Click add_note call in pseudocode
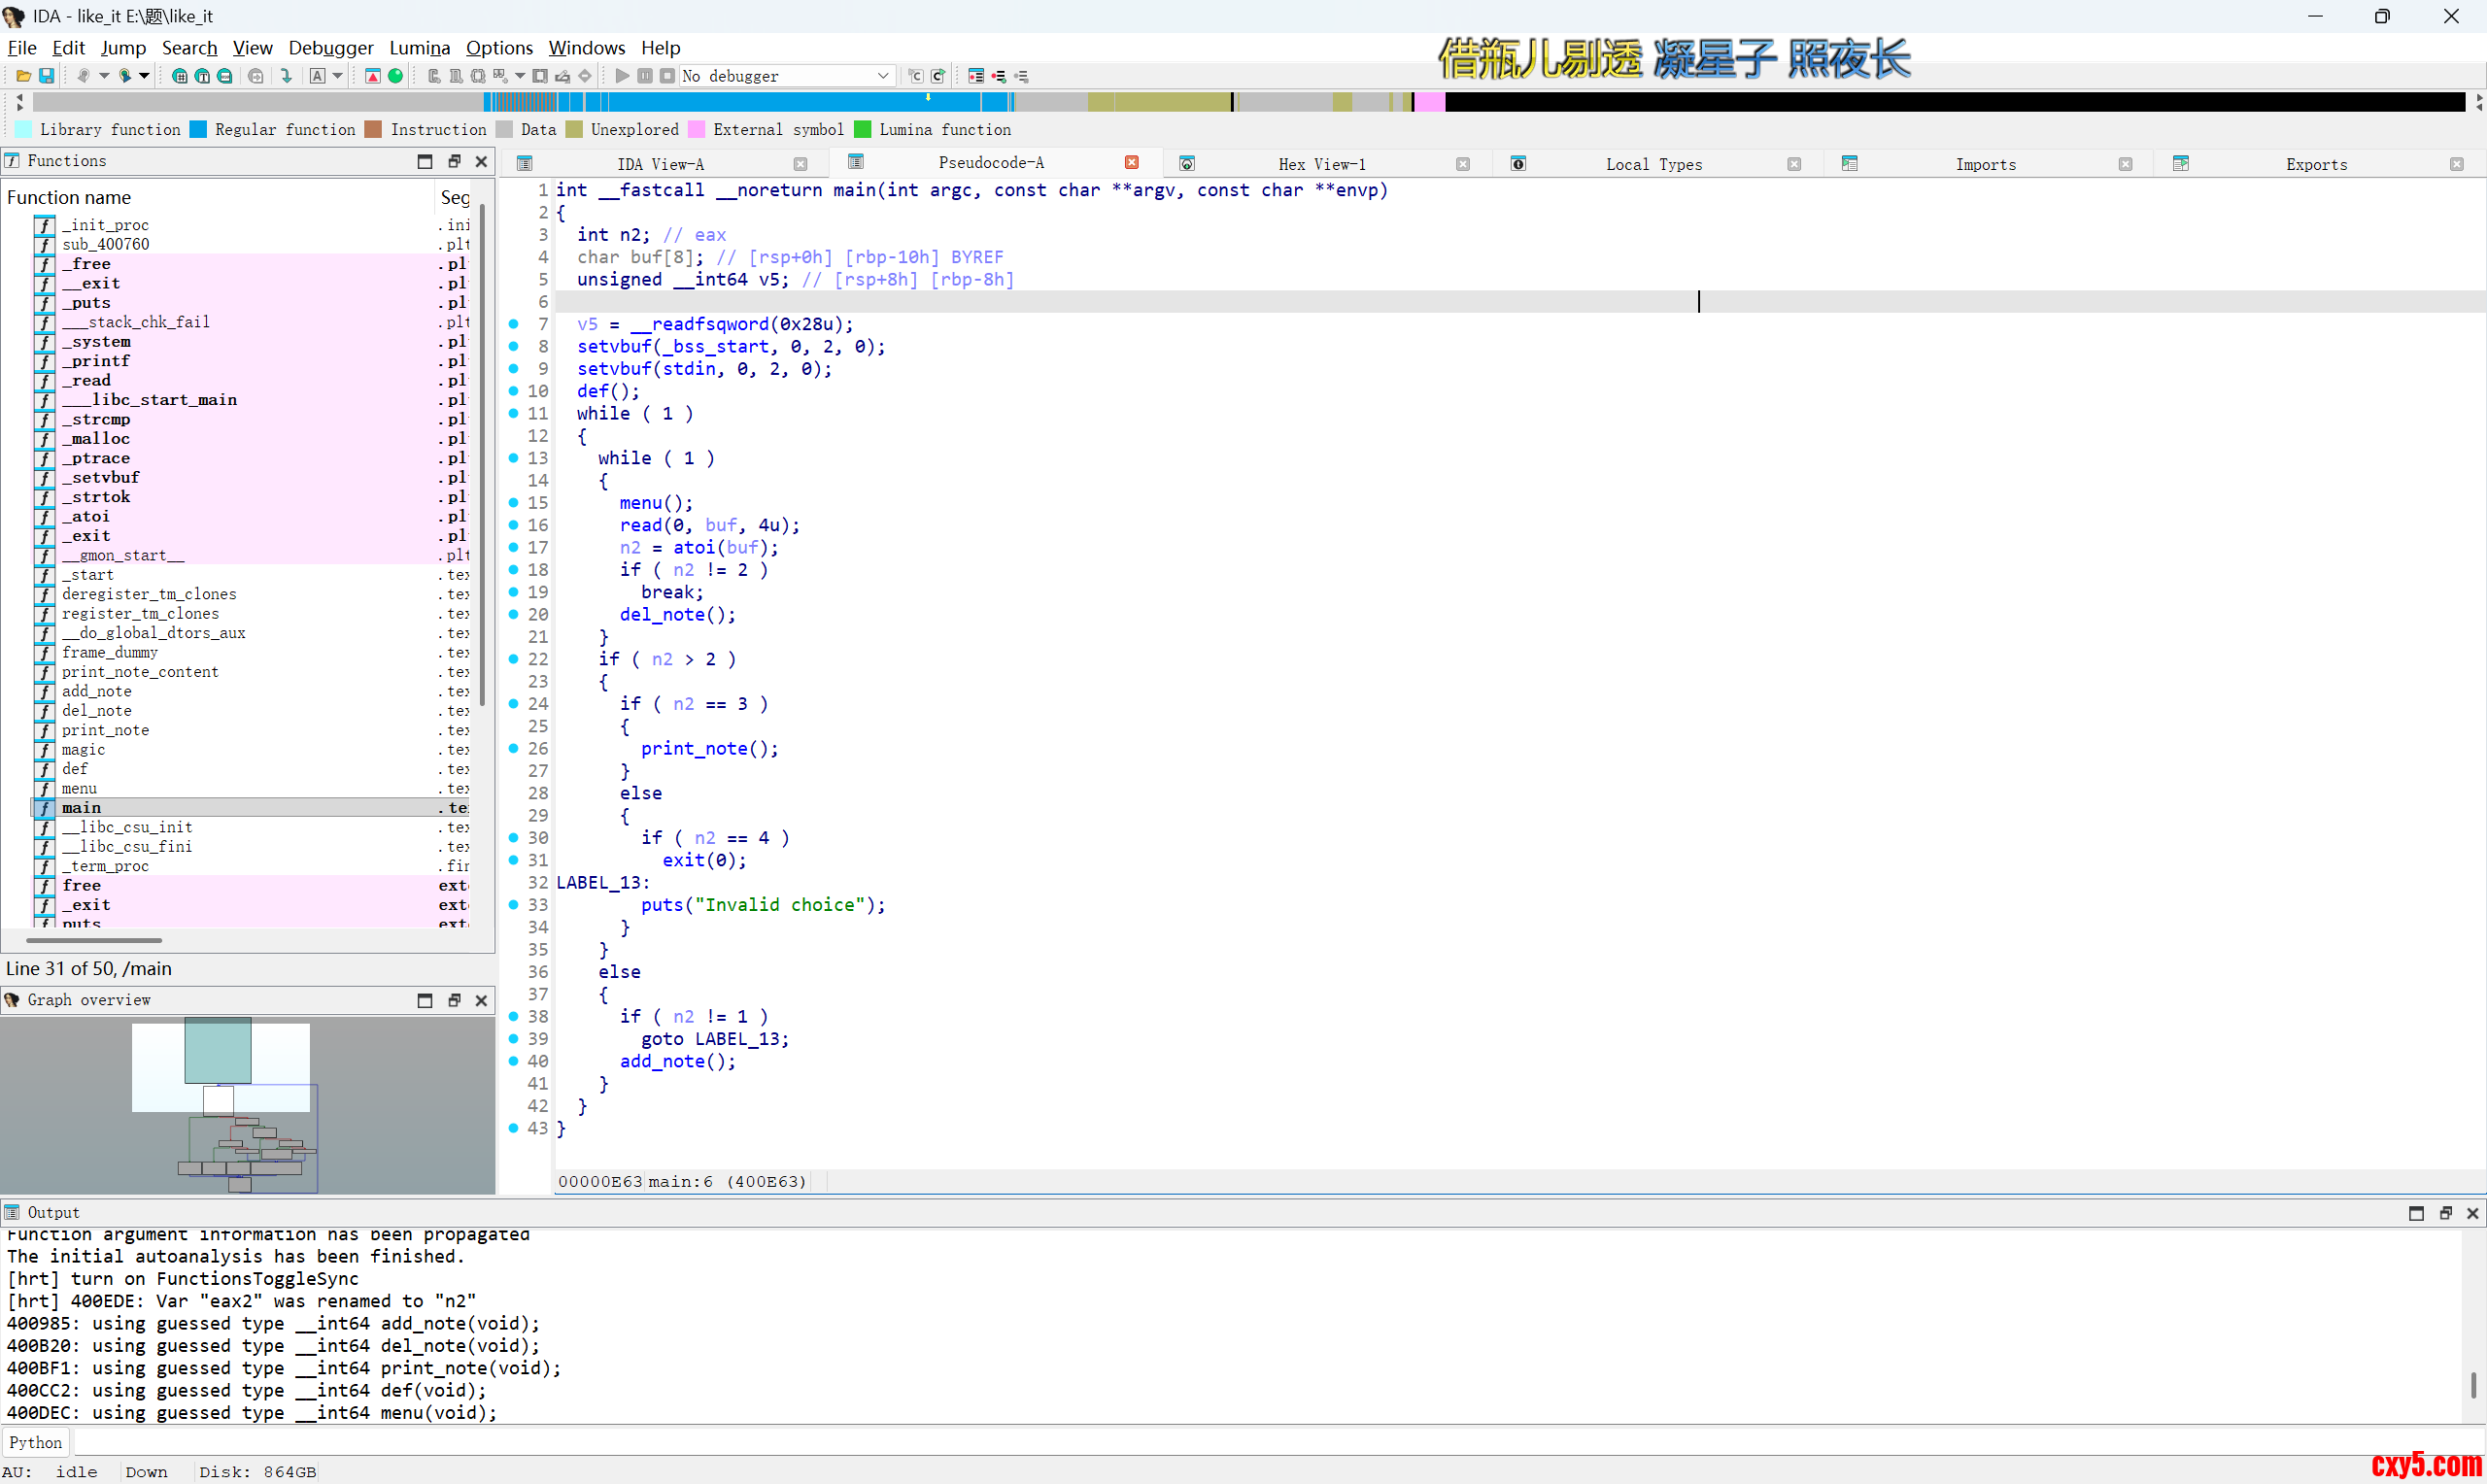The image size is (2487, 1484). click(x=661, y=1061)
